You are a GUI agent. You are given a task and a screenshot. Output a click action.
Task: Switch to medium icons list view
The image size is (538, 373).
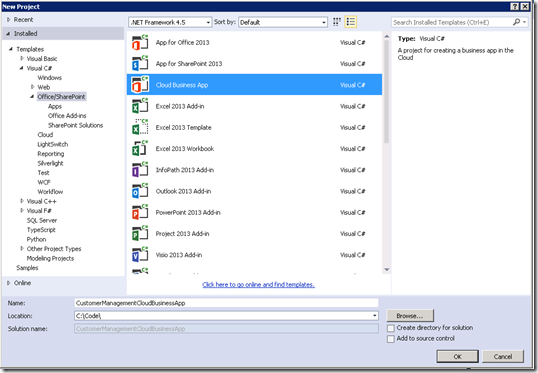tap(351, 22)
